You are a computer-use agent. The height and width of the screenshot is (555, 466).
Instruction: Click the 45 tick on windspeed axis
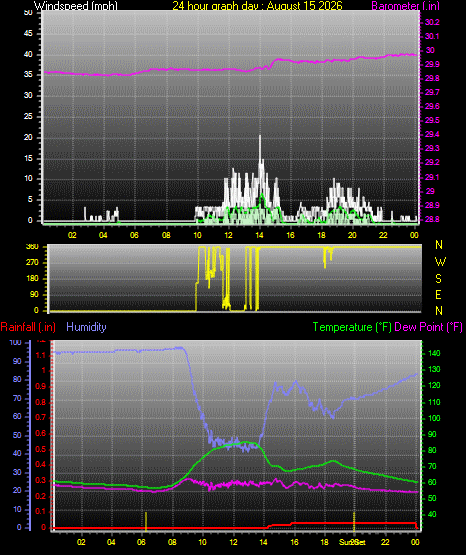click(x=28, y=34)
